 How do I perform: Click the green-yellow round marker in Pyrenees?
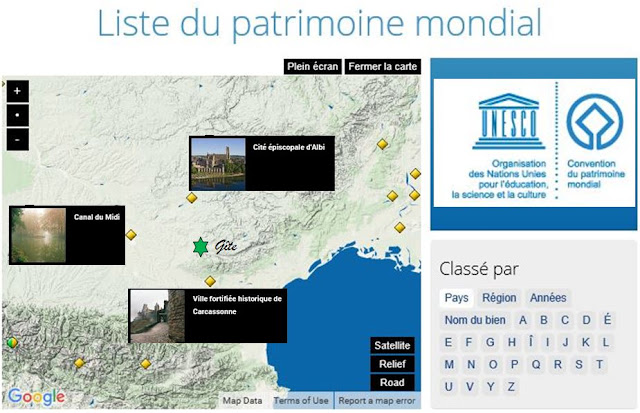click(x=12, y=342)
